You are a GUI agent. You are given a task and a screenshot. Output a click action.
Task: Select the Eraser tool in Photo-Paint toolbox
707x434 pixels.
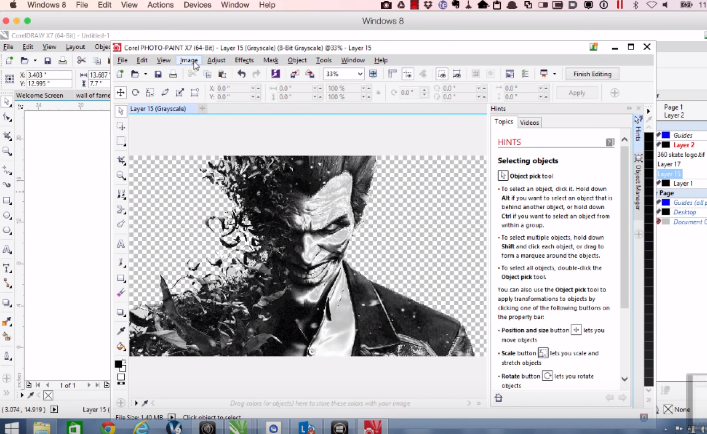(121, 292)
